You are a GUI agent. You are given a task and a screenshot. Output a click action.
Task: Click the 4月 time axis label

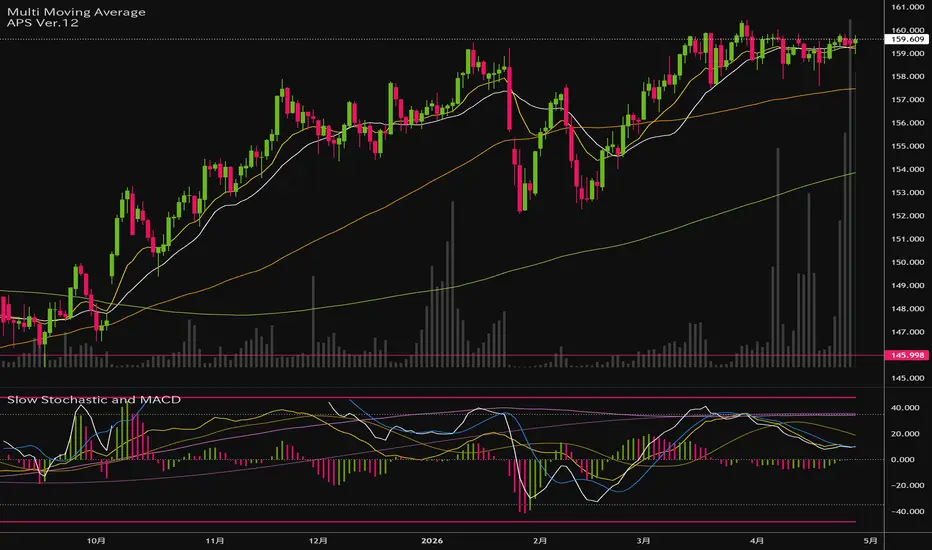[757, 541]
